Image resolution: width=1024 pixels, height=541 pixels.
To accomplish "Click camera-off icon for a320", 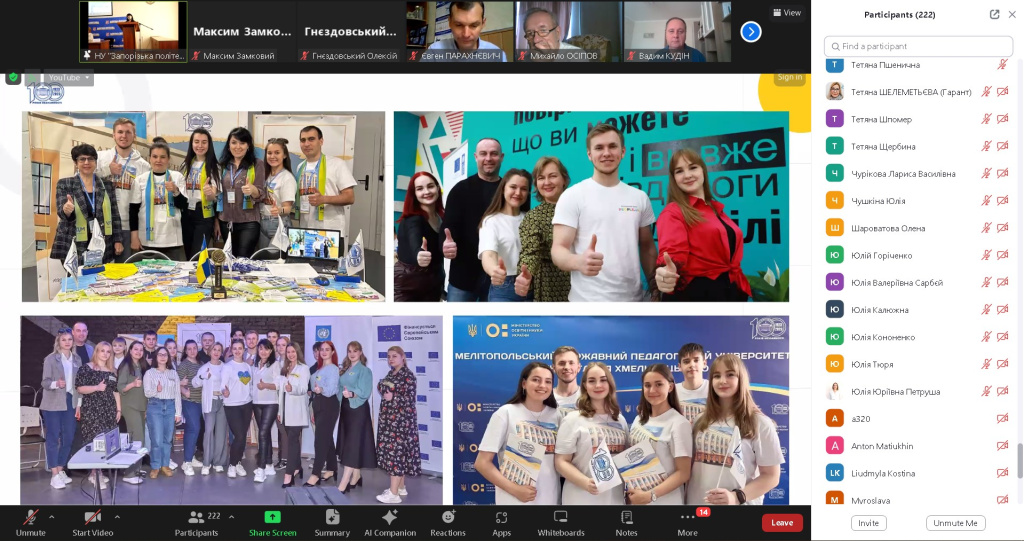I will coord(1002,419).
